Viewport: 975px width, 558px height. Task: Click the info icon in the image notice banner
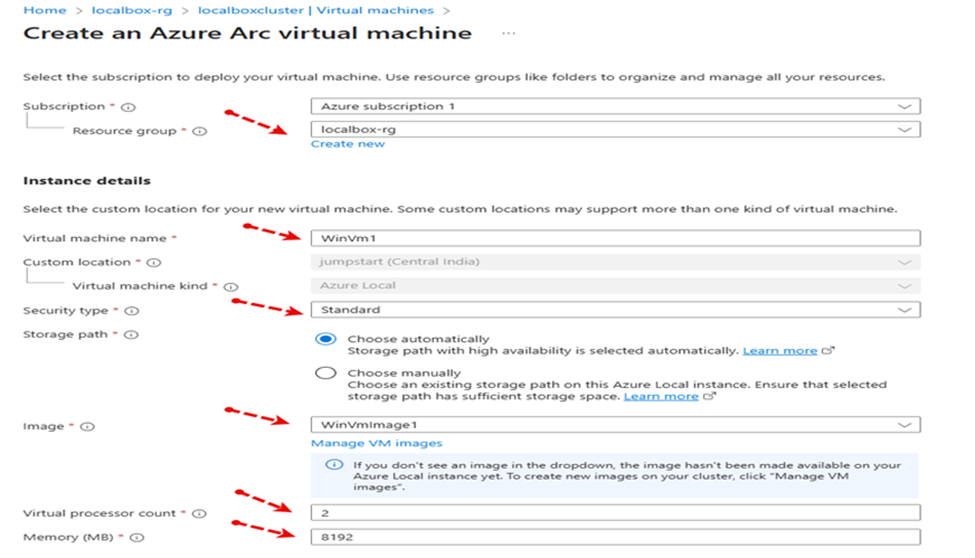(335, 465)
